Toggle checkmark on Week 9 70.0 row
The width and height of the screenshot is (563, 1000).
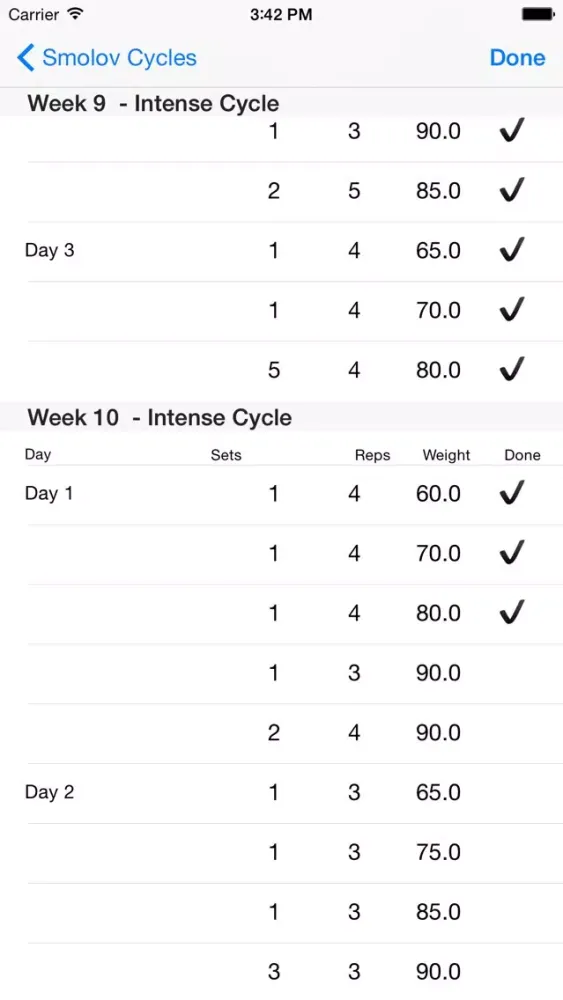click(x=511, y=309)
